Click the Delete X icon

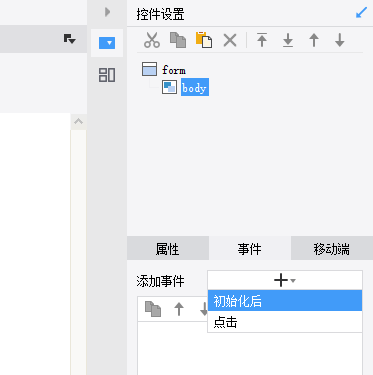point(230,41)
